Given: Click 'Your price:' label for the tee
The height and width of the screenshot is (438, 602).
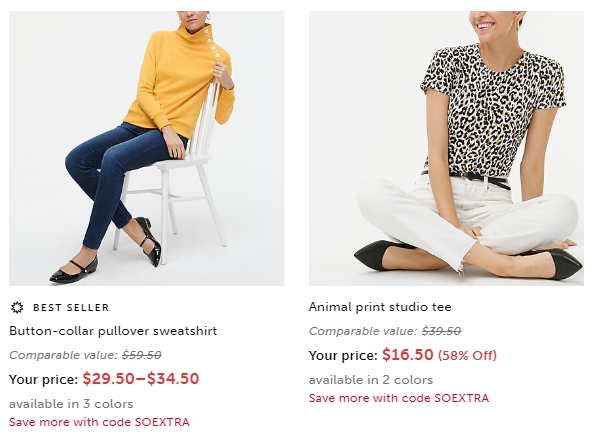Looking at the screenshot, I should click(343, 355).
